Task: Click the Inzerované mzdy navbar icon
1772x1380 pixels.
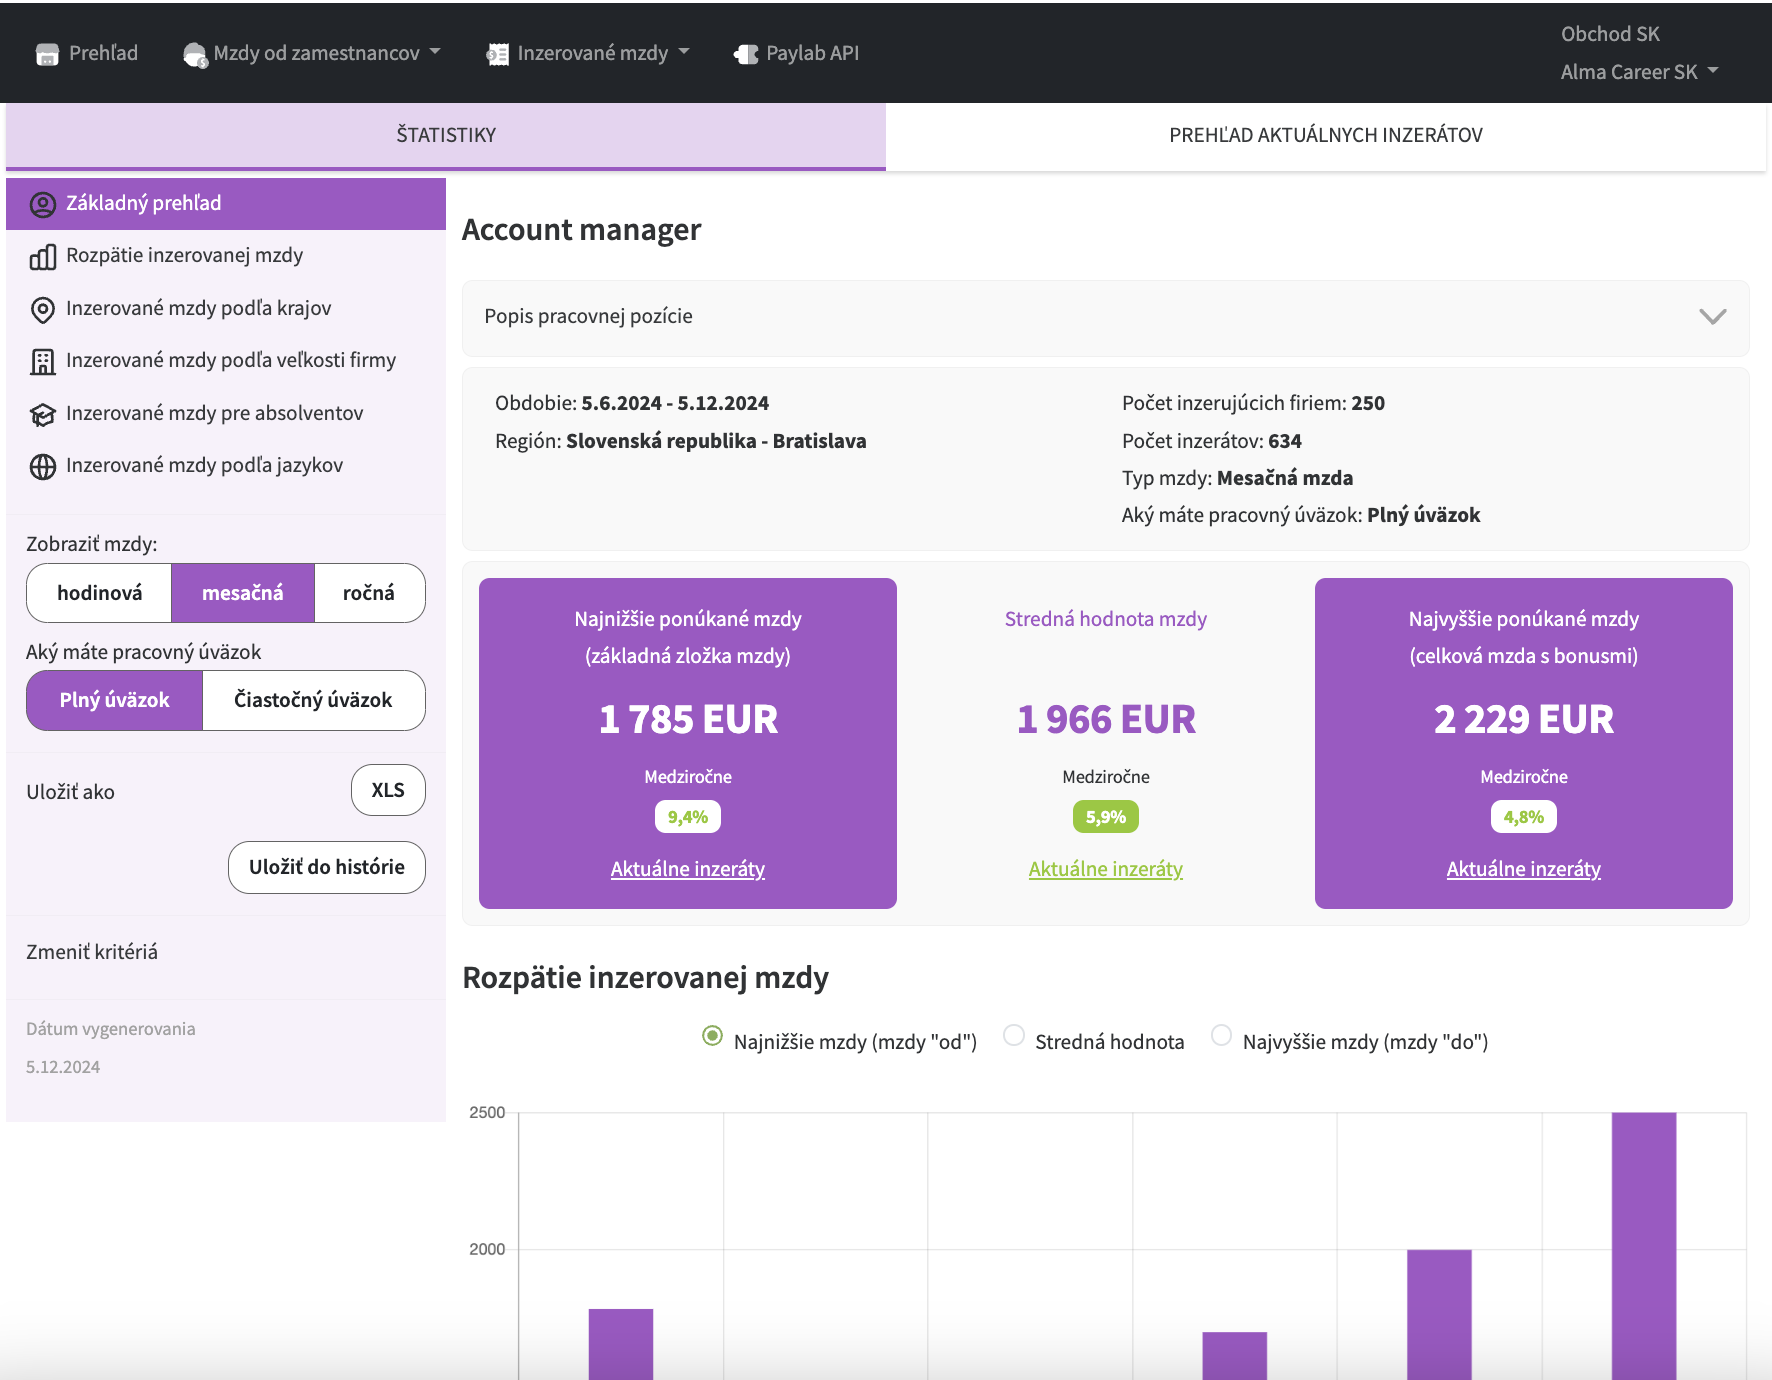Action: click(x=497, y=55)
